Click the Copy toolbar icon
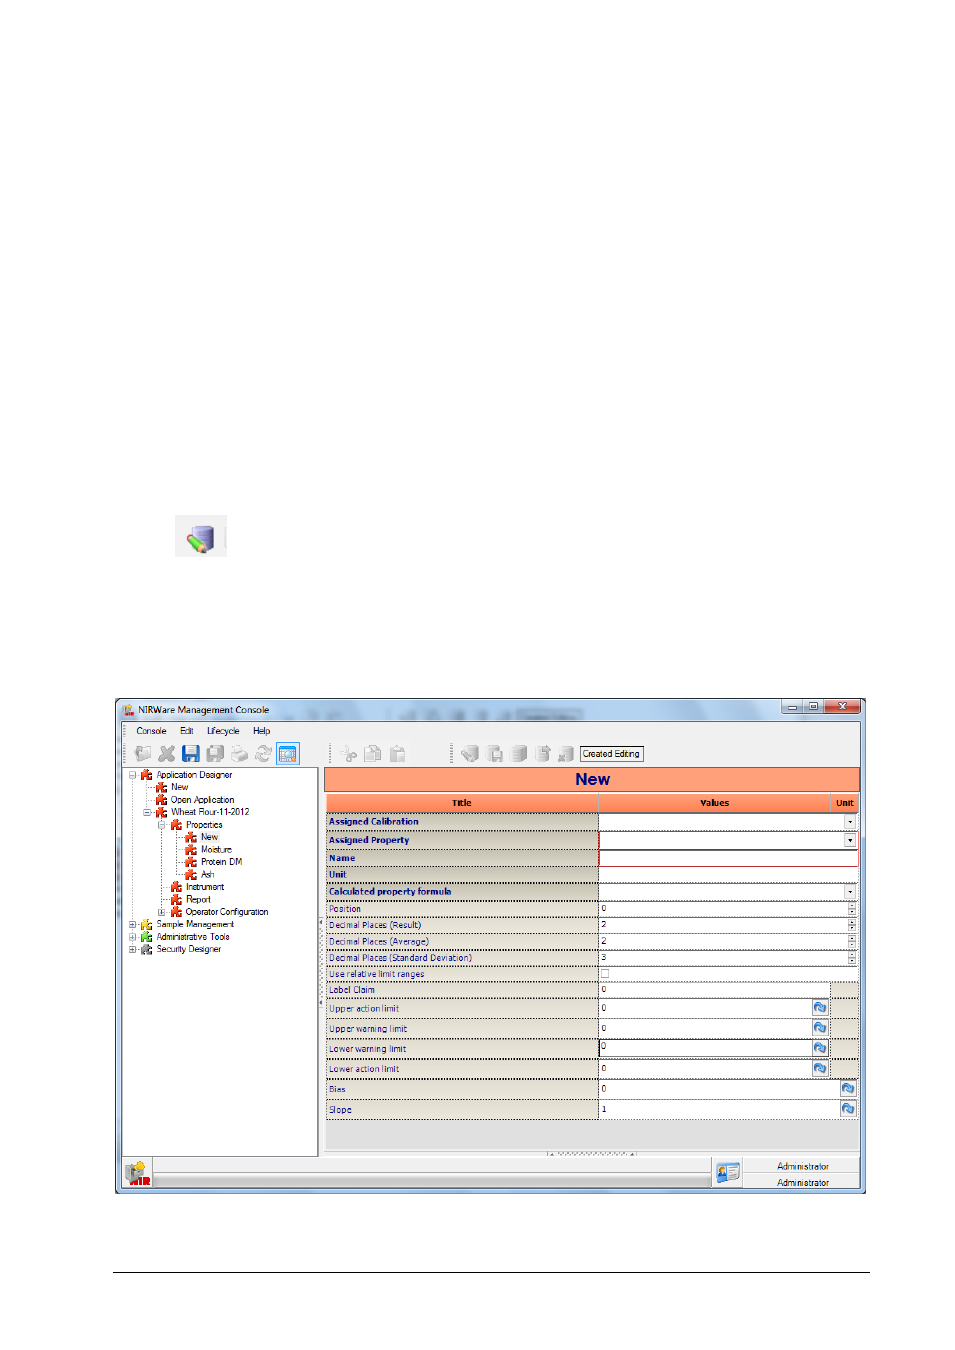The width and height of the screenshot is (955, 1350). [x=373, y=754]
